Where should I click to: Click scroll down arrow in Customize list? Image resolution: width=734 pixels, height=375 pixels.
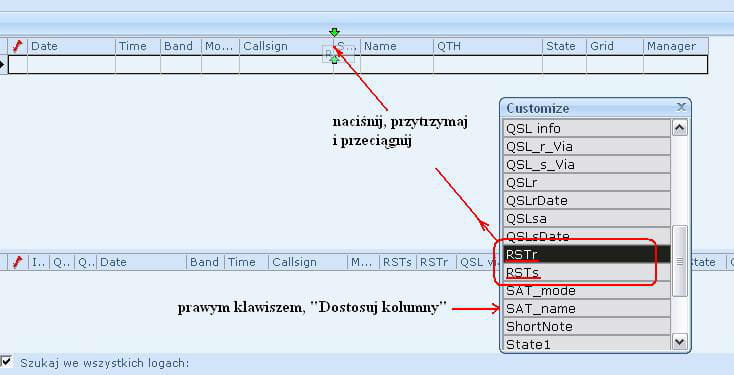[680, 342]
